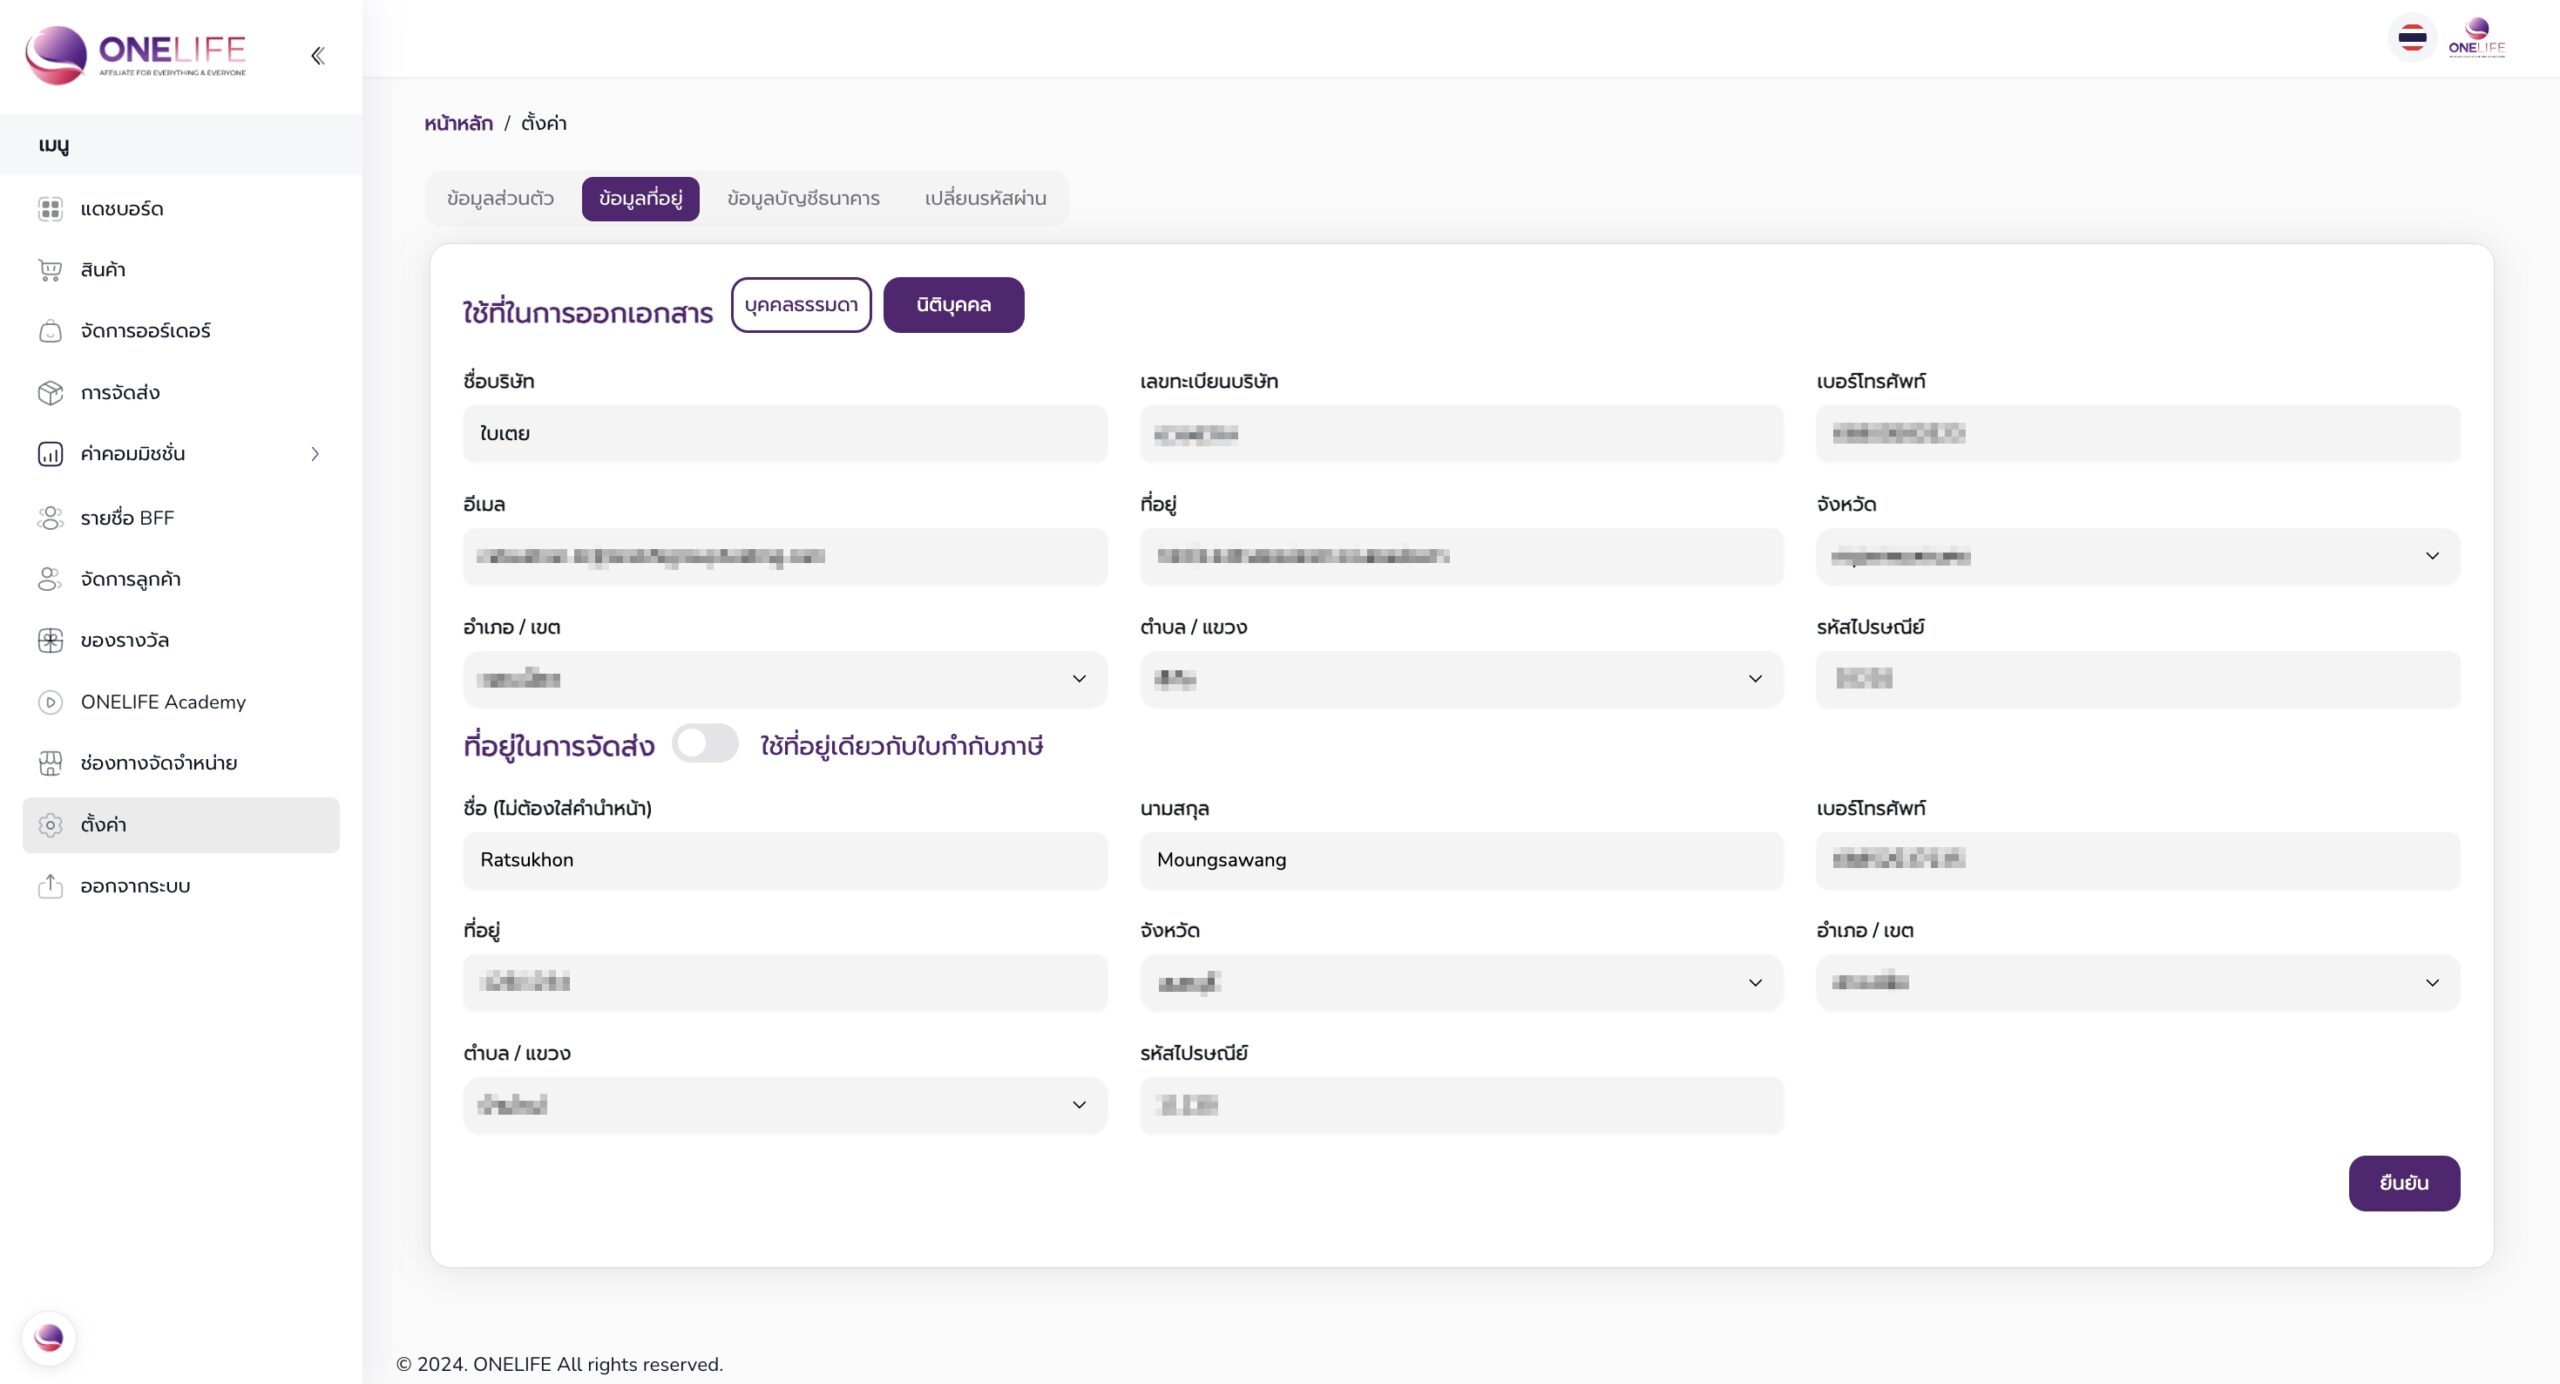
Task: Select the นิติบุคคล juristic person option
Action: [953, 305]
